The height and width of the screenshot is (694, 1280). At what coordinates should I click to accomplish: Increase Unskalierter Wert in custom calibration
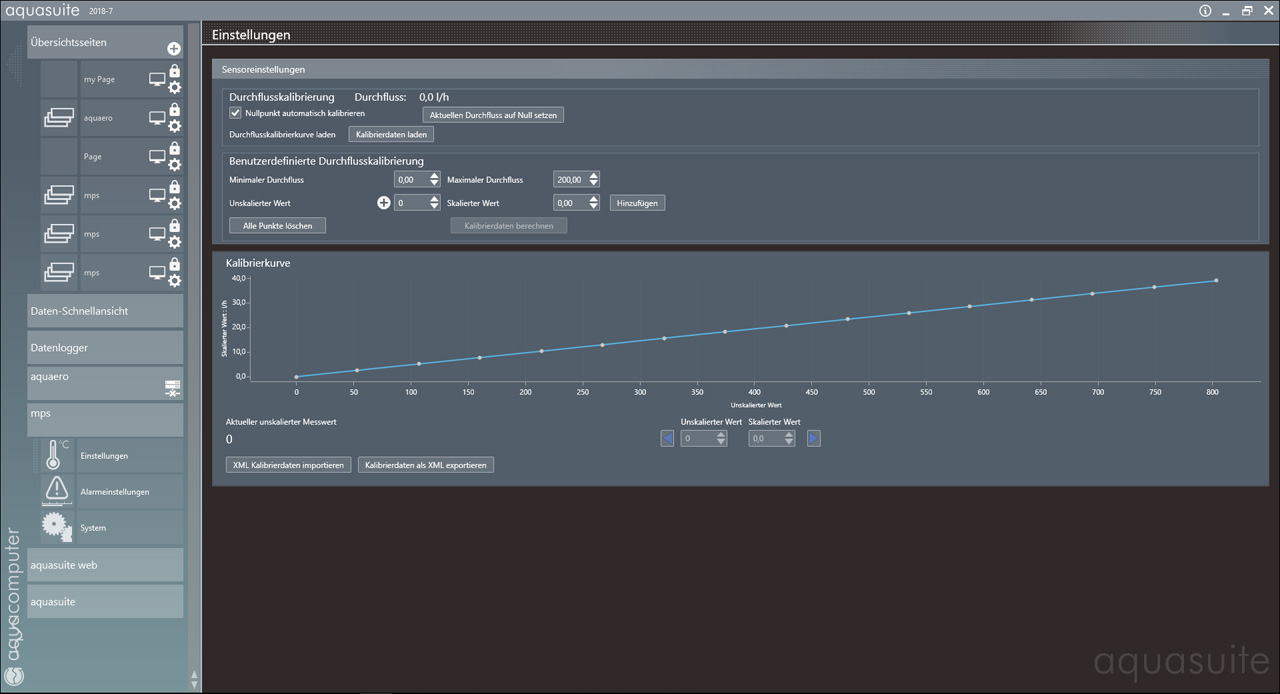434,199
